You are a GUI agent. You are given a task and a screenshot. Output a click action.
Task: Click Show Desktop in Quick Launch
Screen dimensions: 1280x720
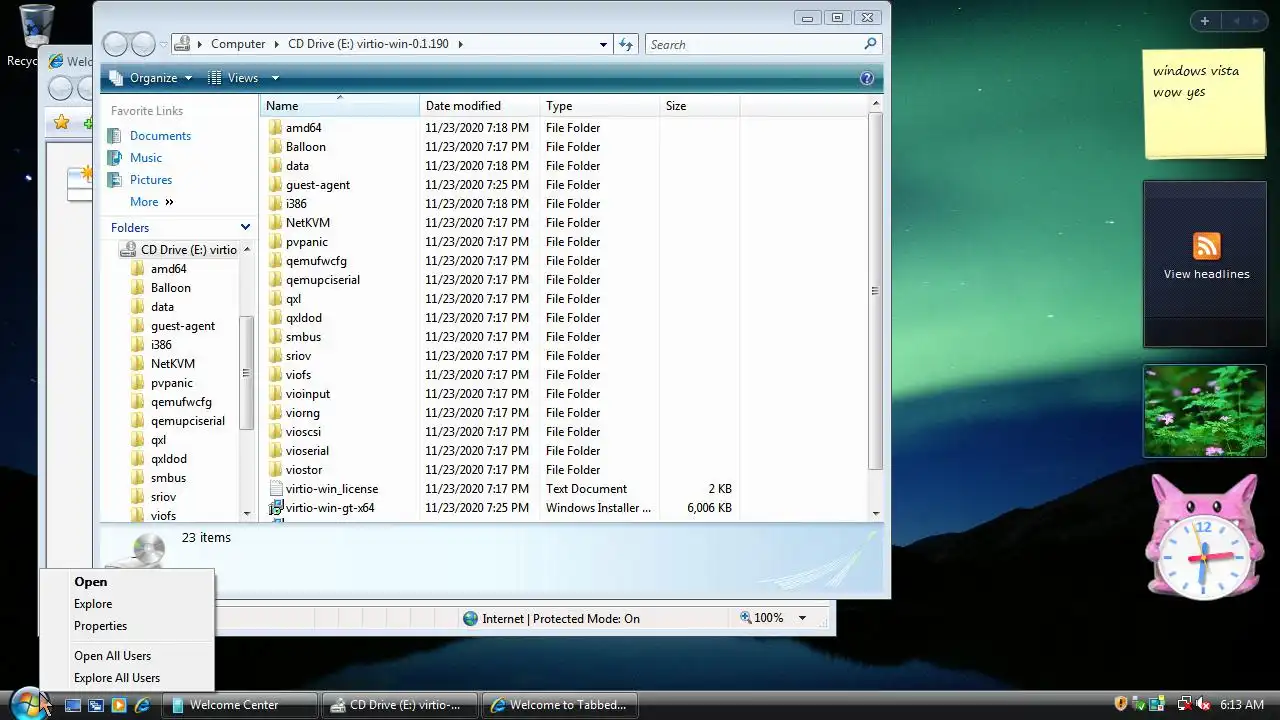[73, 705]
